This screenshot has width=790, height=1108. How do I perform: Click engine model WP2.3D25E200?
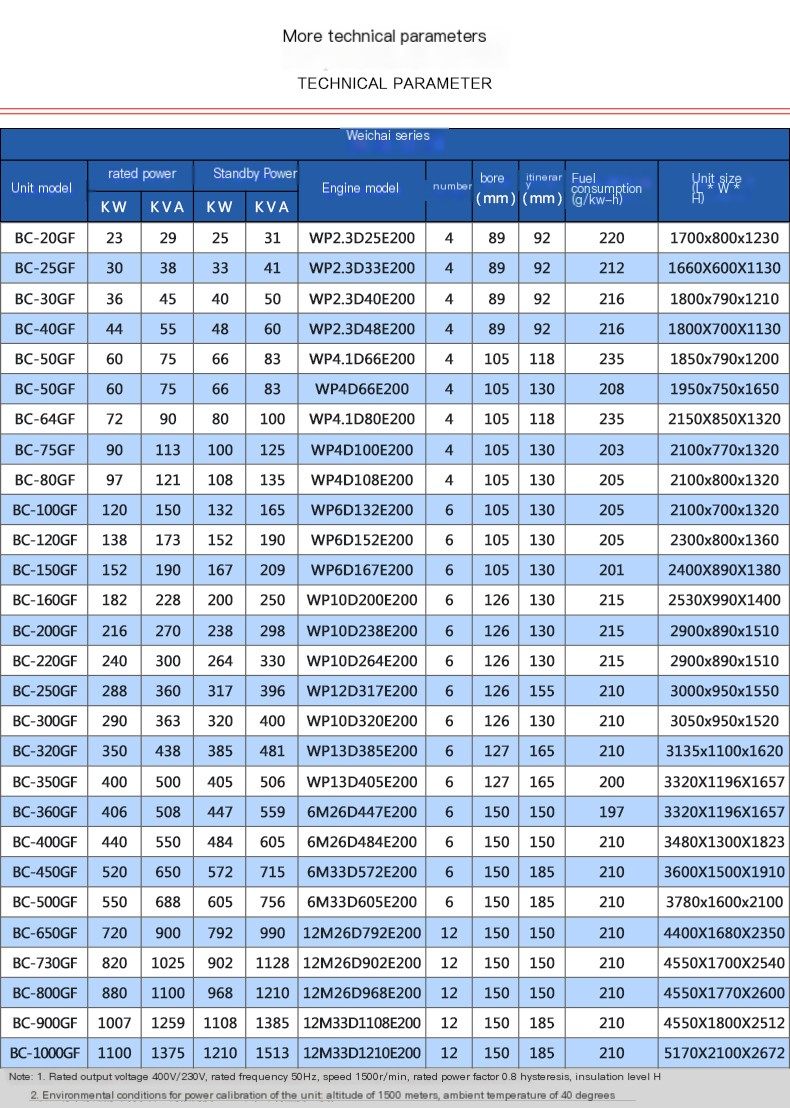[362, 238]
